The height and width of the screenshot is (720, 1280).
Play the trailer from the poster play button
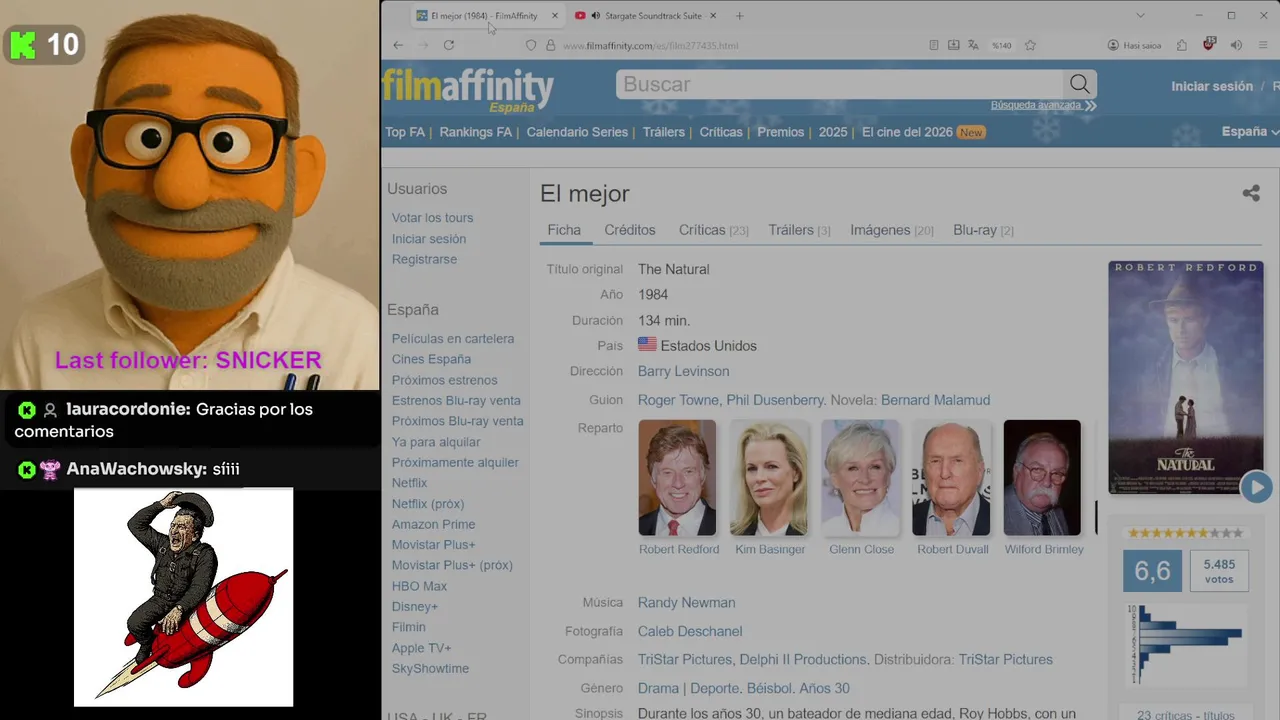click(x=1256, y=487)
